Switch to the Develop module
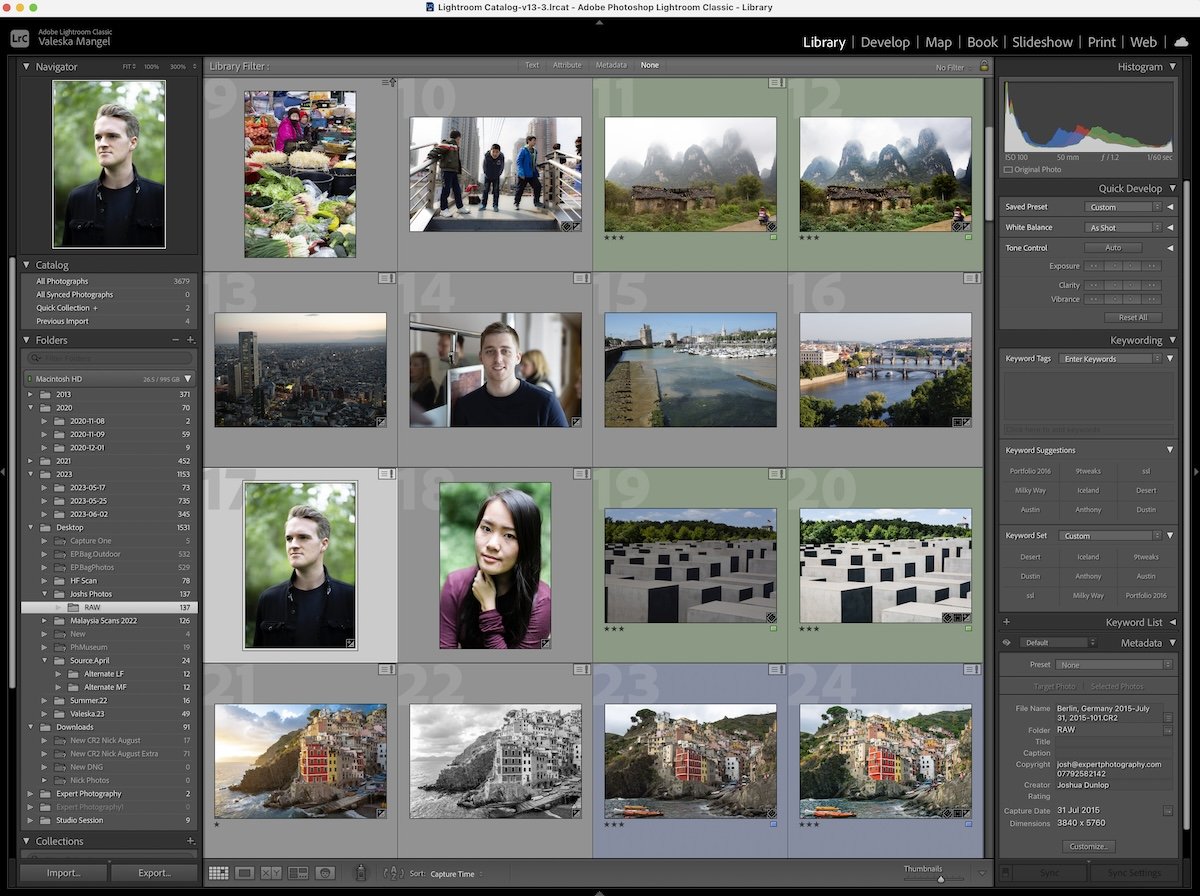The height and width of the screenshot is (896, 1200). 885,42
